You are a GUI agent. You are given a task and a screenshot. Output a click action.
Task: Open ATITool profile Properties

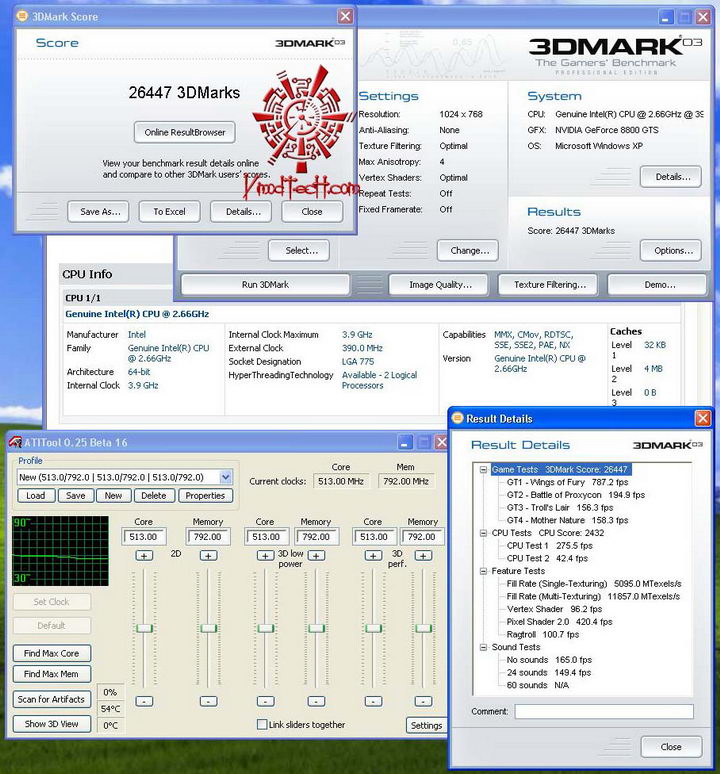(205, 496)
